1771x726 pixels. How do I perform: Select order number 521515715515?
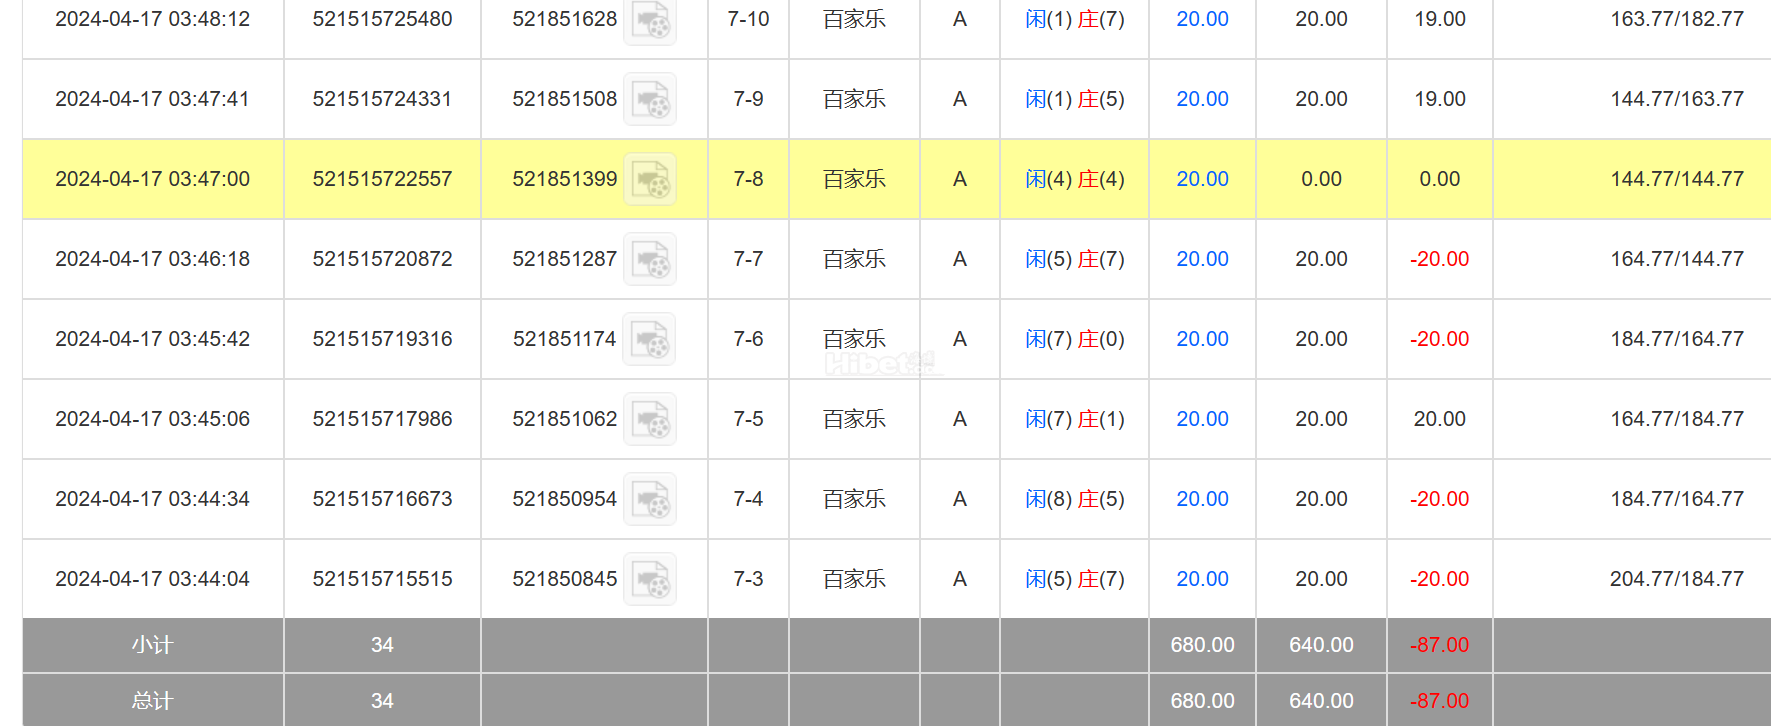[382, 579]
